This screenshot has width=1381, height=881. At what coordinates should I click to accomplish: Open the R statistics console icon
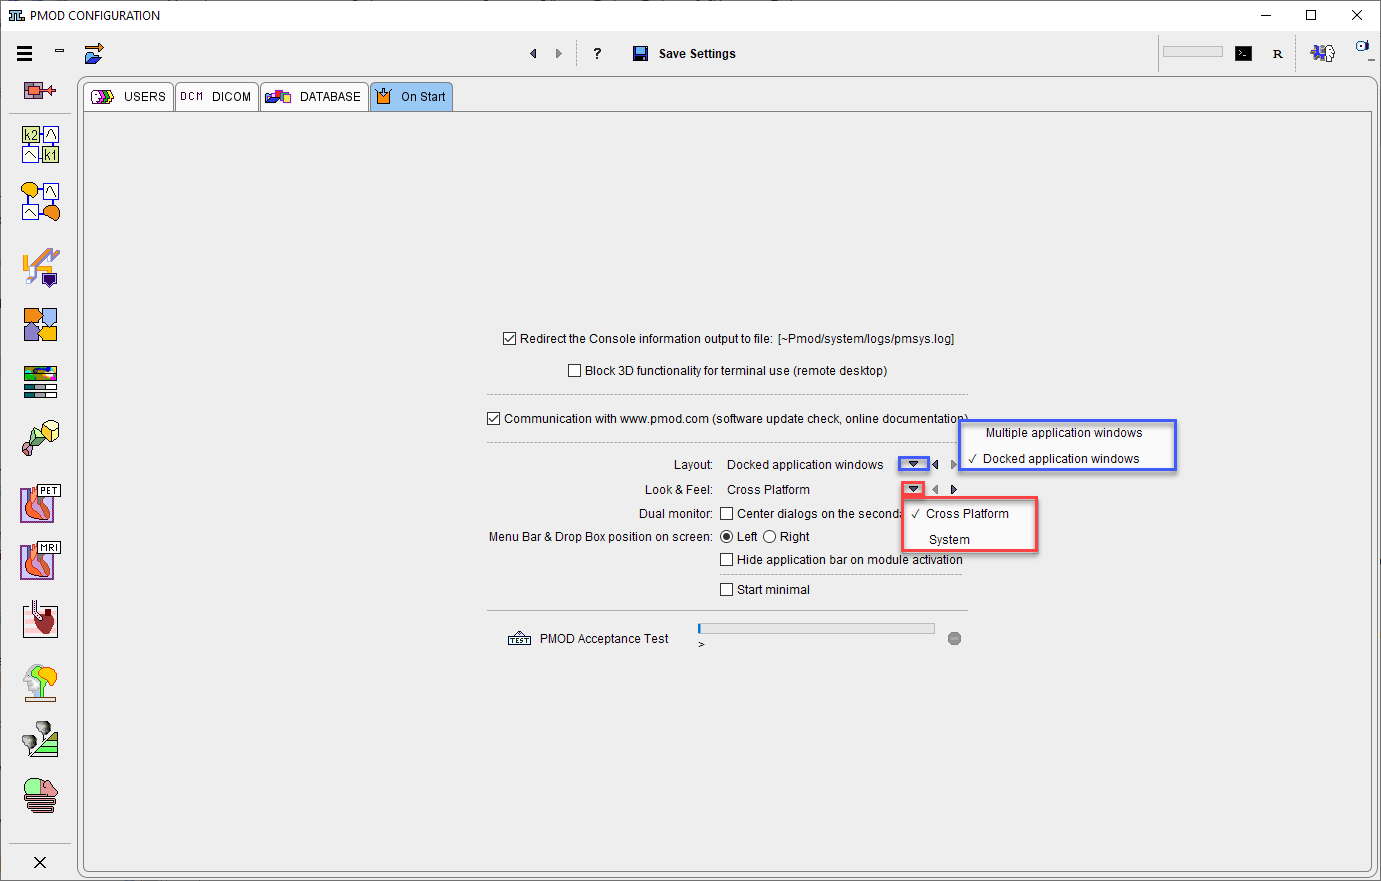click(x=1277, y=54)
